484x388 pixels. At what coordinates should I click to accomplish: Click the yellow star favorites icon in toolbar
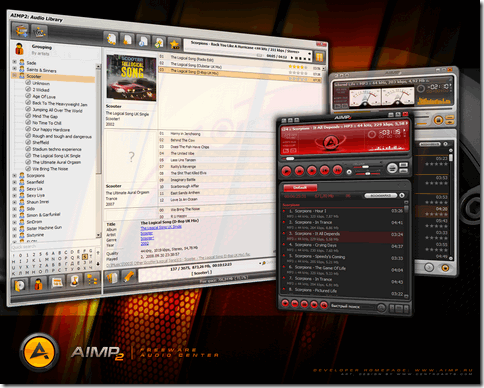[x=174, y=44]
